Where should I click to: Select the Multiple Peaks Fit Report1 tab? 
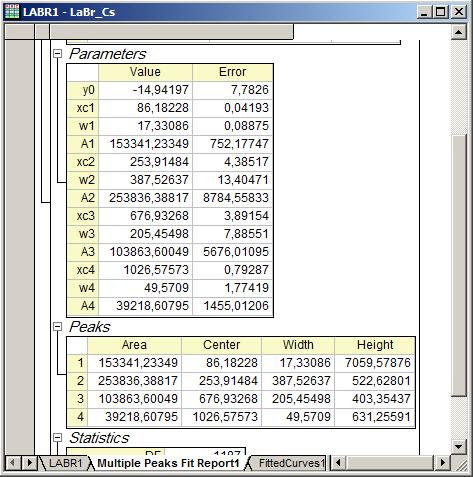click(168, 463)
